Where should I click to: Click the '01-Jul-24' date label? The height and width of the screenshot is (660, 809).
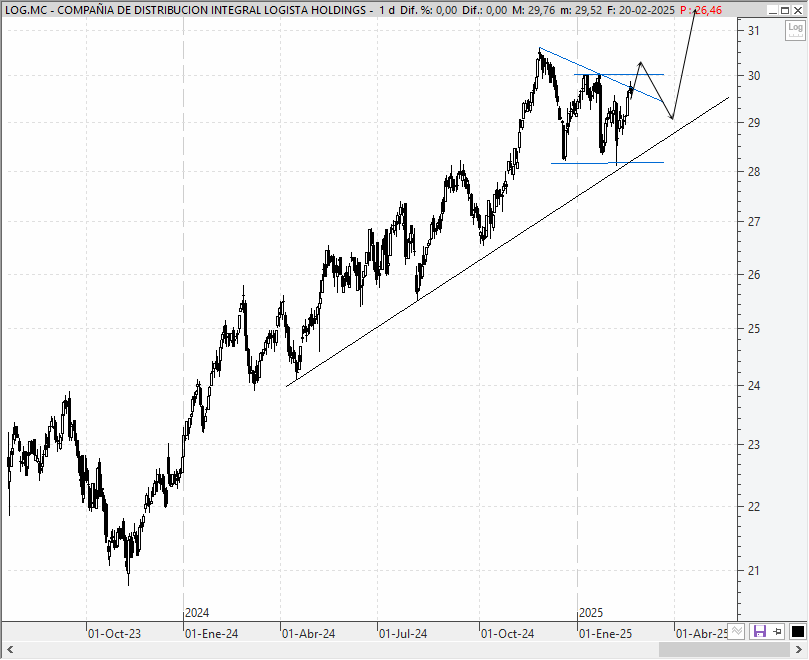pos(403,634)
